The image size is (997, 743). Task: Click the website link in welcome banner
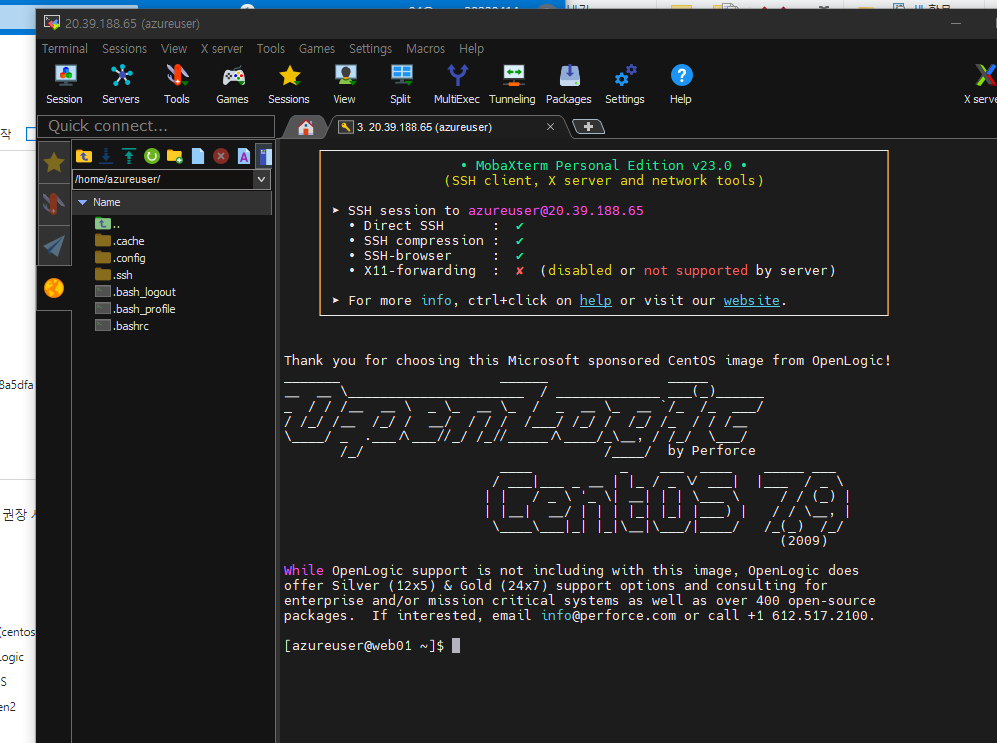click(x=752, y=300)
